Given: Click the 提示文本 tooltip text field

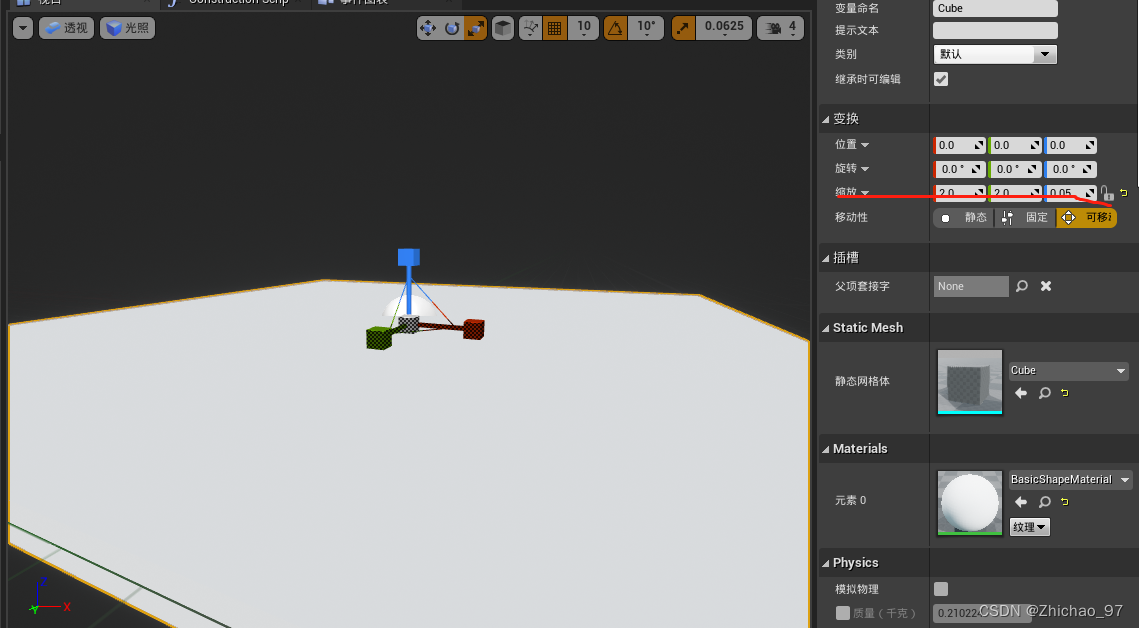Looking at the screenshot, I should pyautogui.click(x=995, y=30).
